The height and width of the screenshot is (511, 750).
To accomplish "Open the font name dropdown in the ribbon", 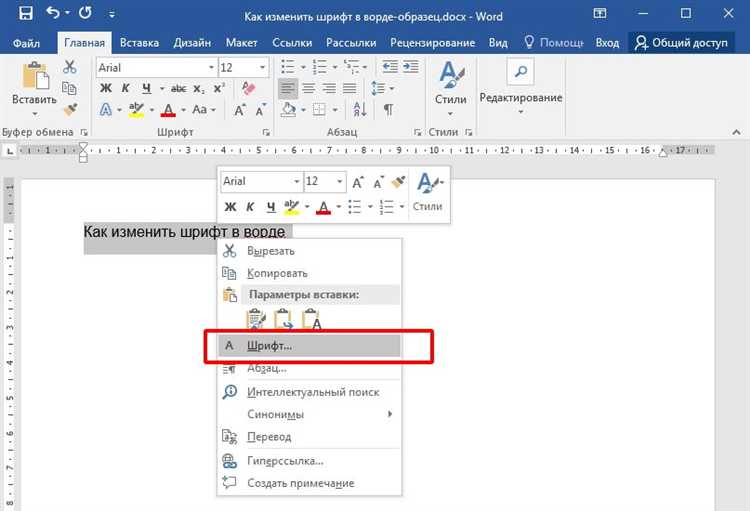I will coord(211,67).
